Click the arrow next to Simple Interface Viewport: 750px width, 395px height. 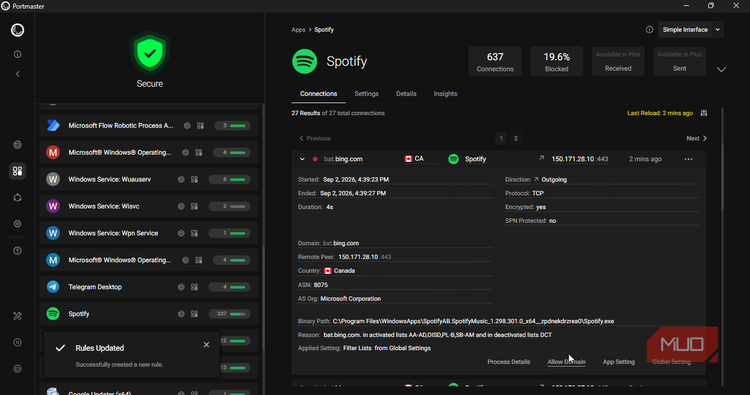pos(717,30)
